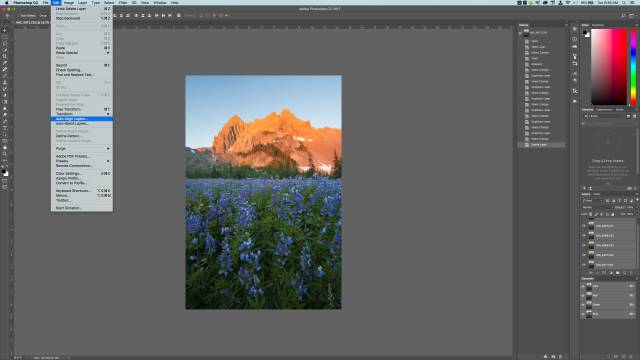This screenshot has width=640, height=360.
Task: Select the Lasso tool
Action: tap(4, 43)
